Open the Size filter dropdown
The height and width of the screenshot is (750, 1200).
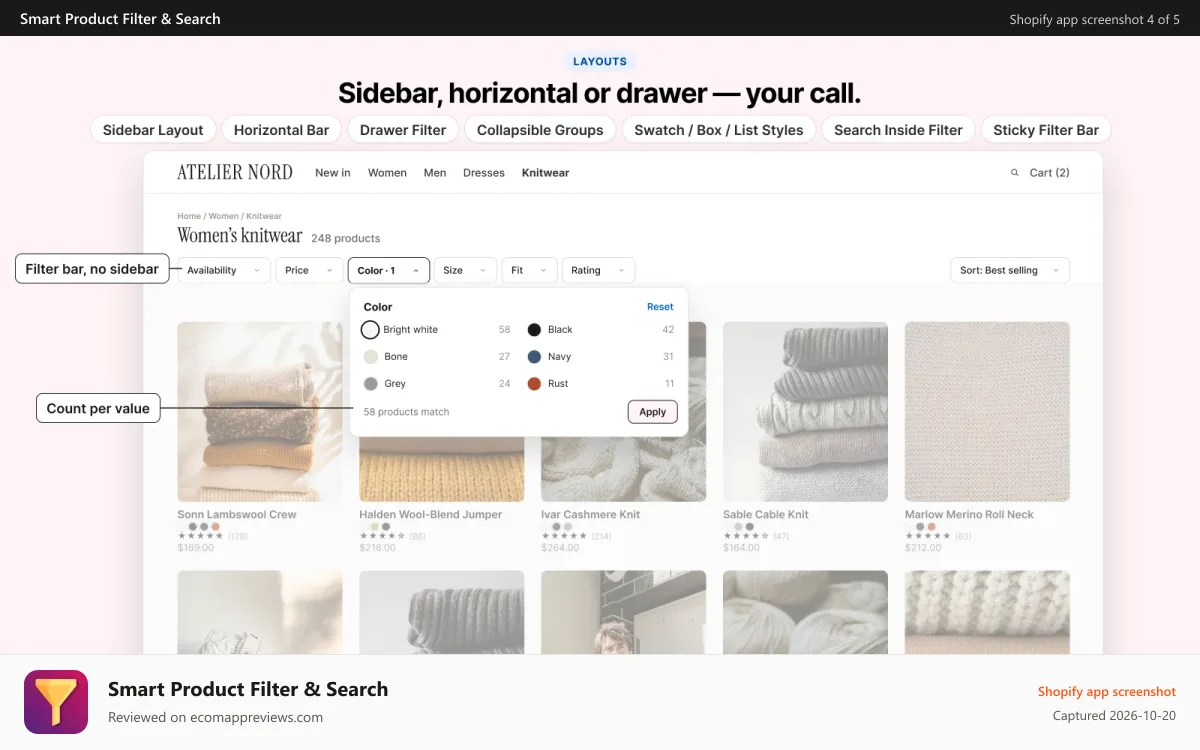pos(466,270)
